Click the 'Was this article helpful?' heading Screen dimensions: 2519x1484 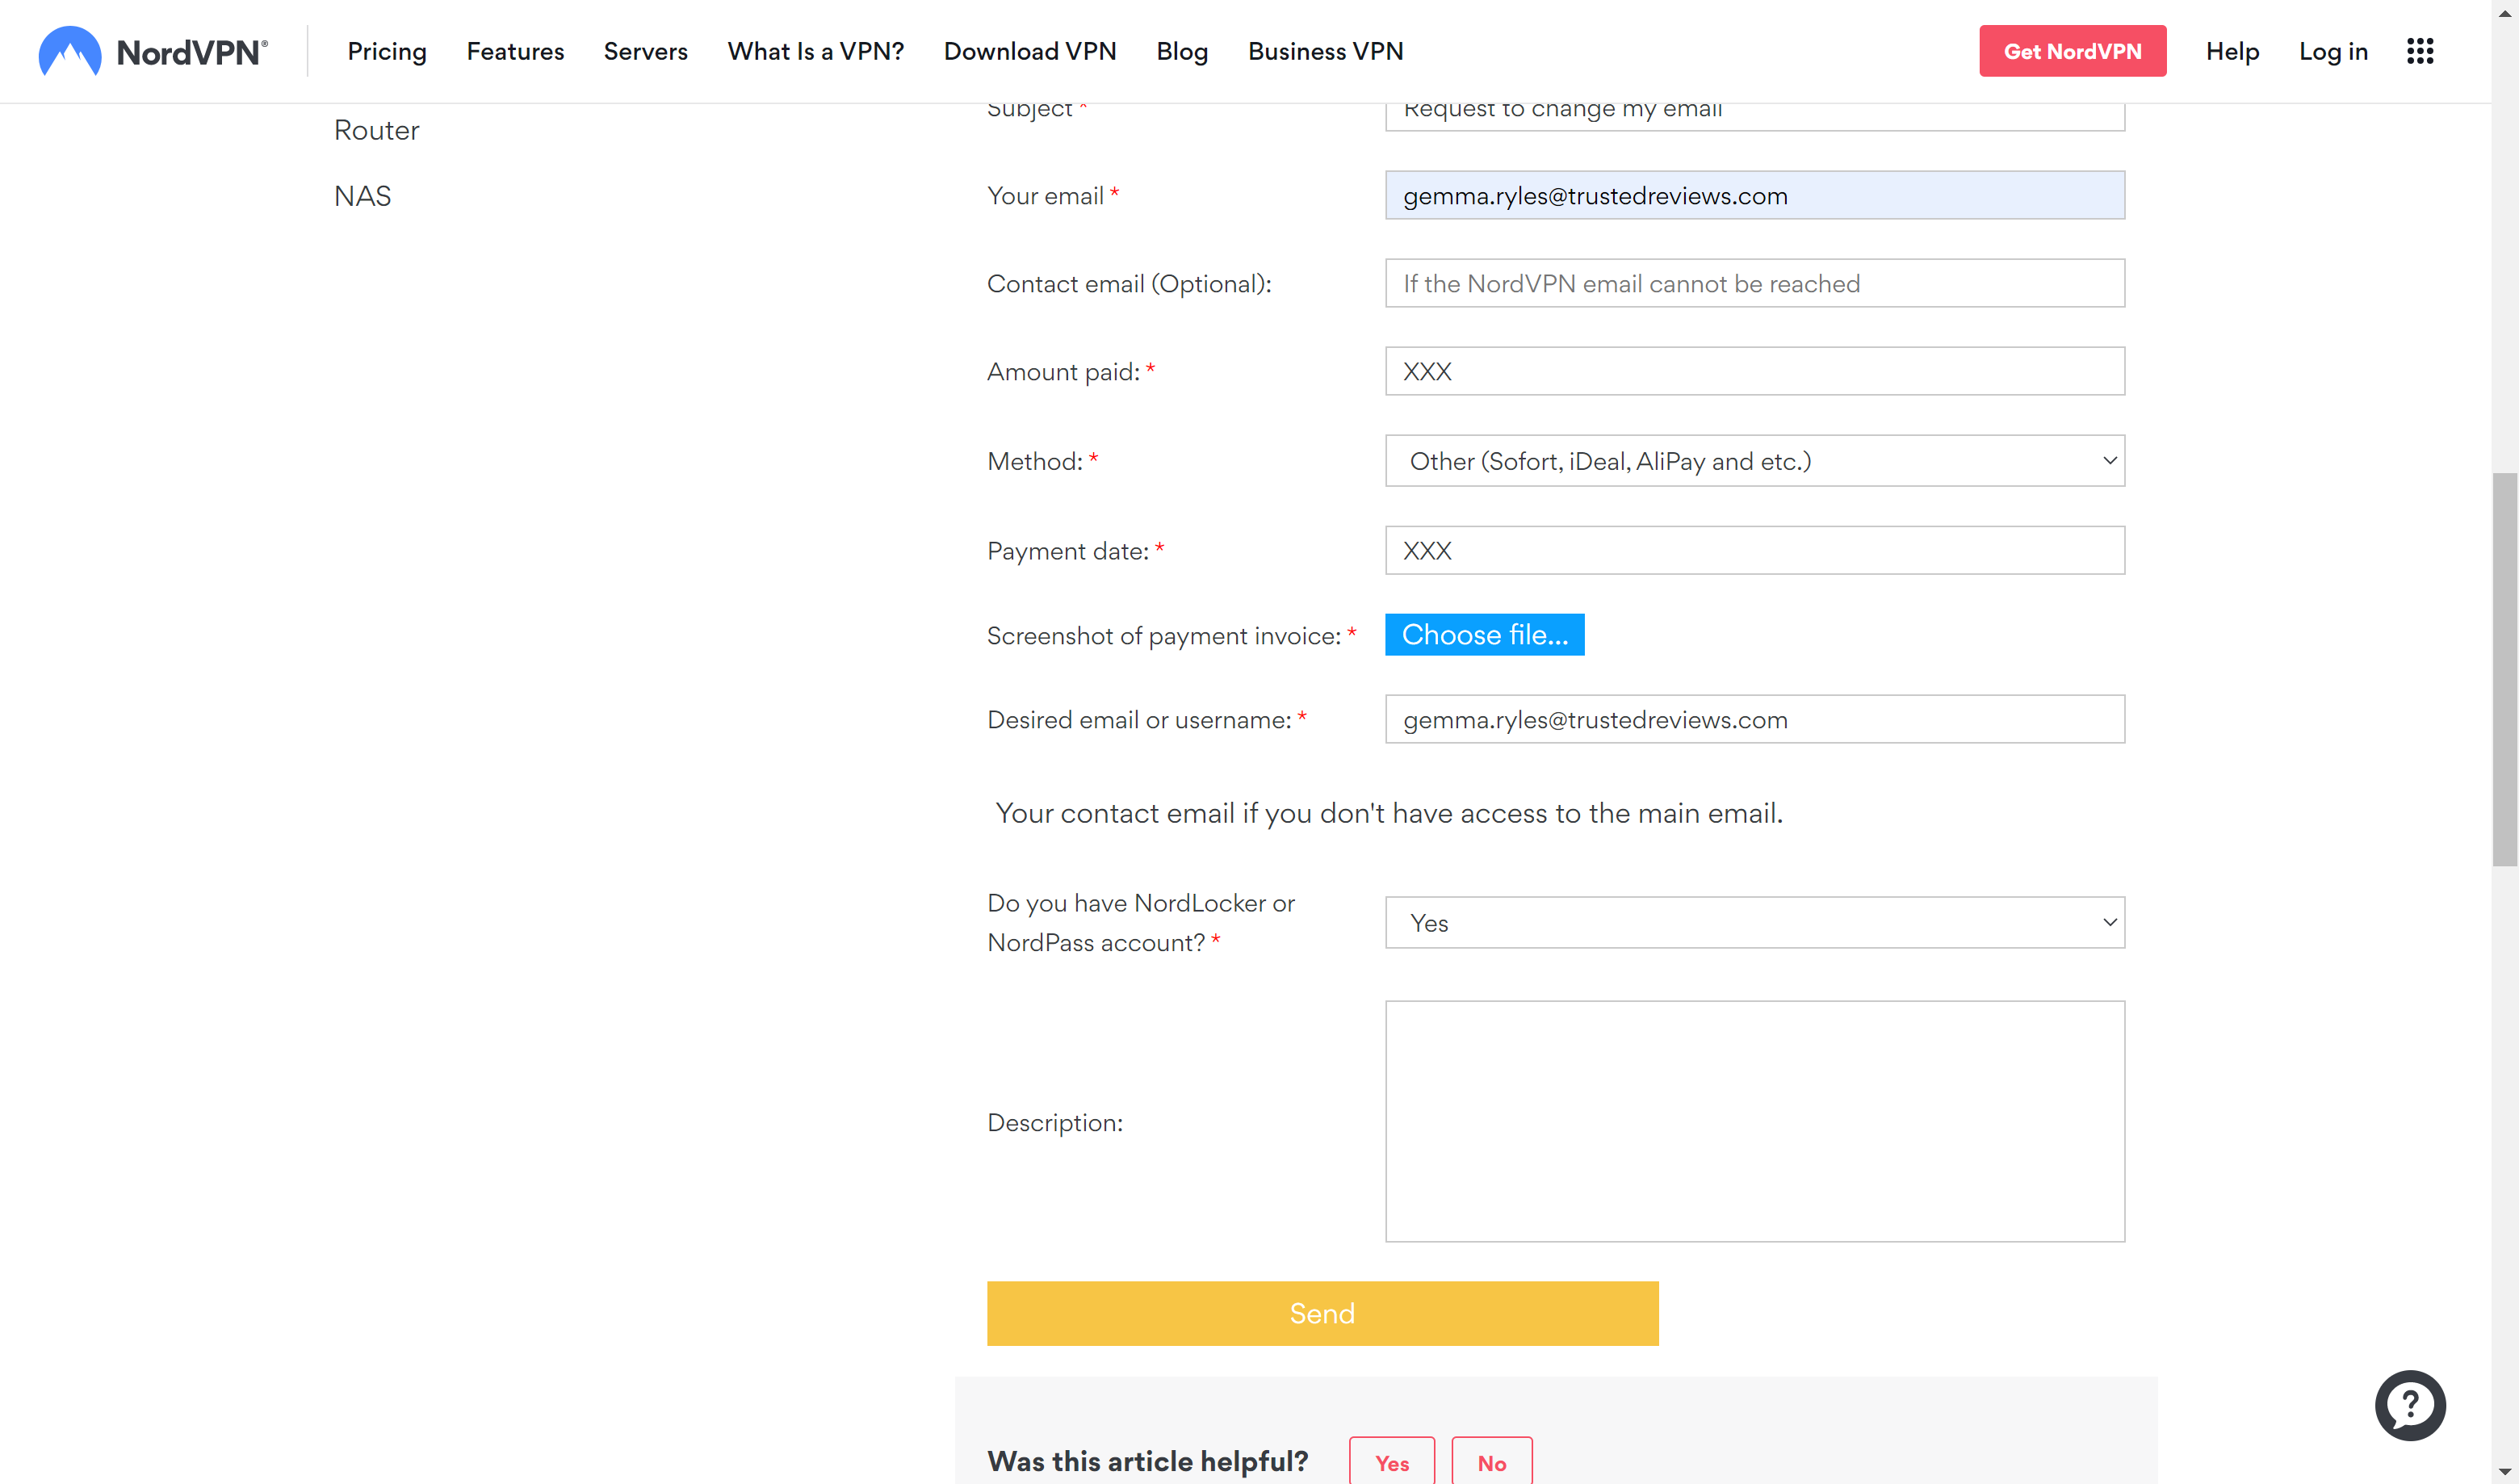point(1147,1461)
